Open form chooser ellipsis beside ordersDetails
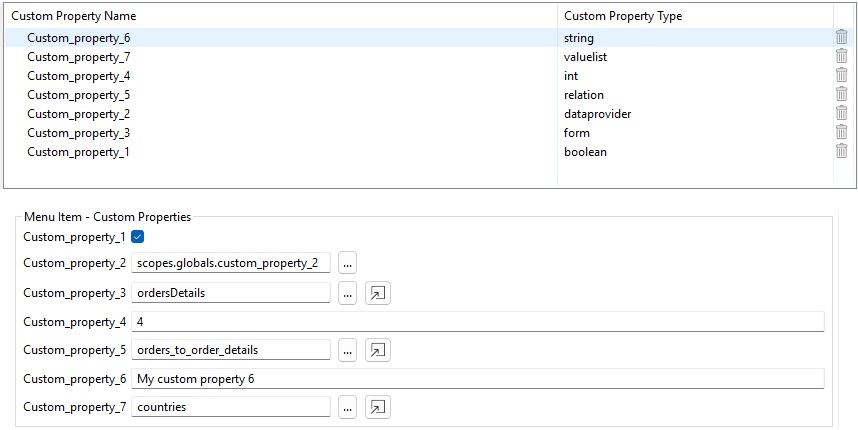Screen dimensions: 858x430 click(347, 293)
